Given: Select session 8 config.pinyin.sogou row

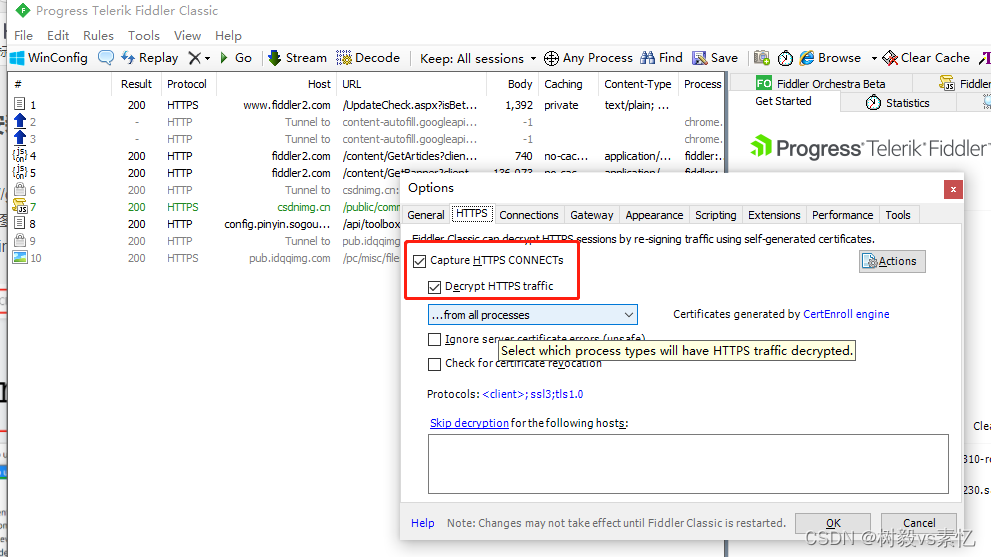Looking at the screenshot, I should click(x=206, y=224).
